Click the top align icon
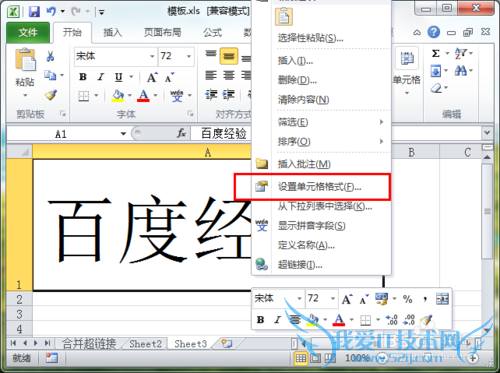Screen dimensions: 500x373 click(x=211, y=54)
